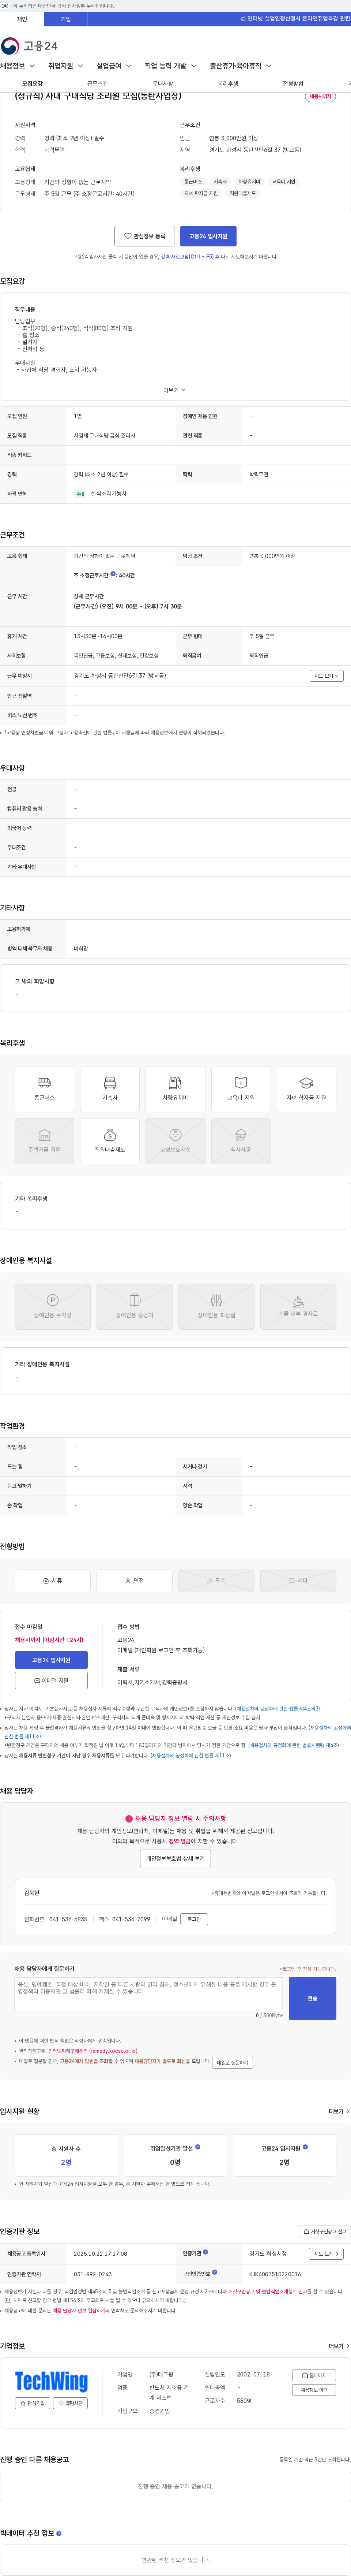Jump to the 복리후생 section tab

pos(228,84)
